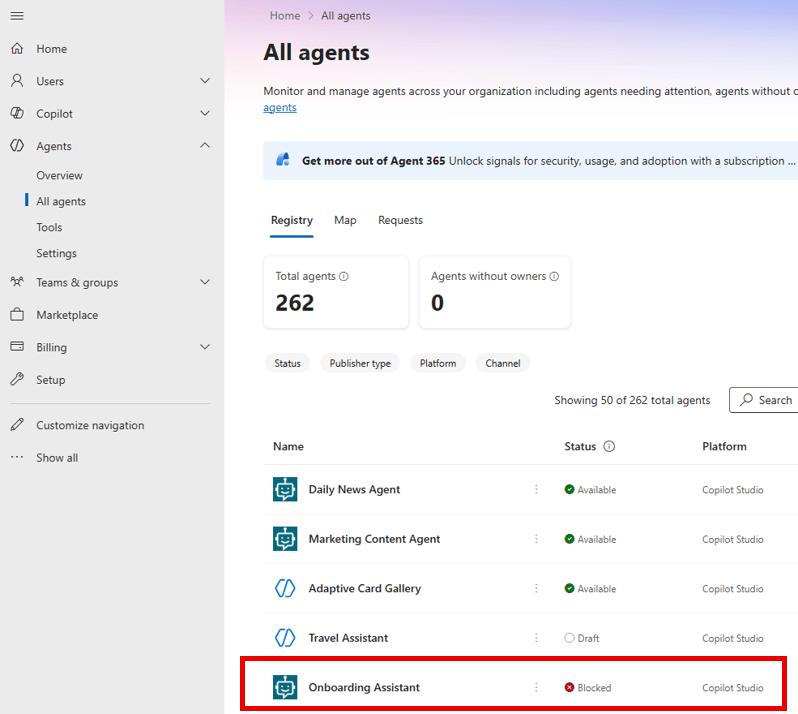The height and width of the screenshot is (714, 798).
Task: Click the Billing card icon
Action: [17, 347]
